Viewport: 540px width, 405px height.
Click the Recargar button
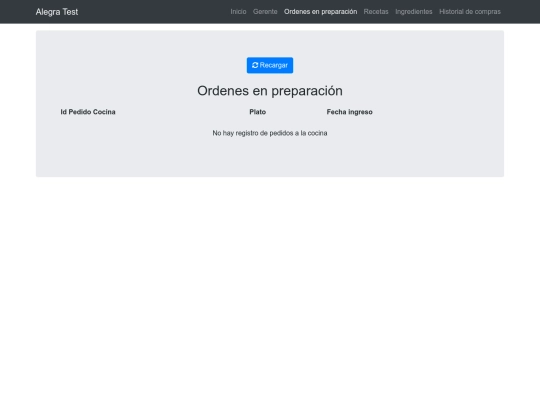[x=270, y=65]
